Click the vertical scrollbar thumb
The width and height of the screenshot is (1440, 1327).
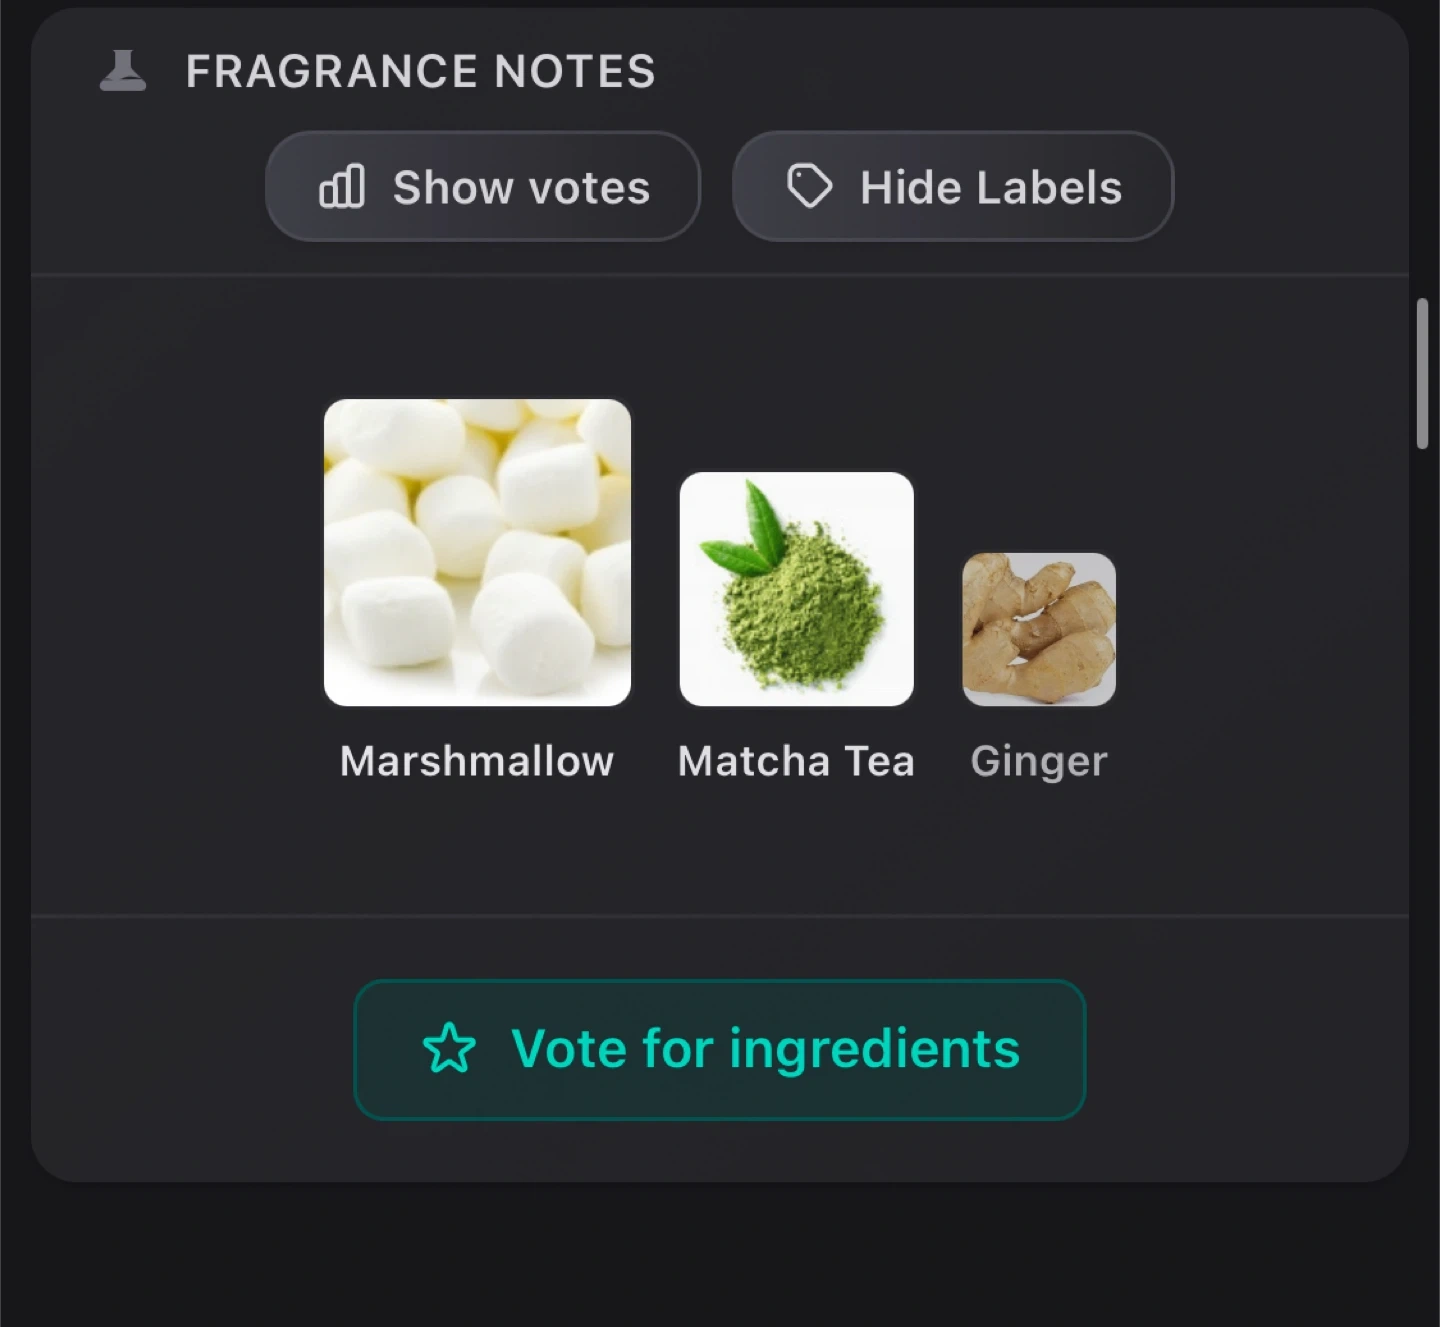[x=1422, y=374]
